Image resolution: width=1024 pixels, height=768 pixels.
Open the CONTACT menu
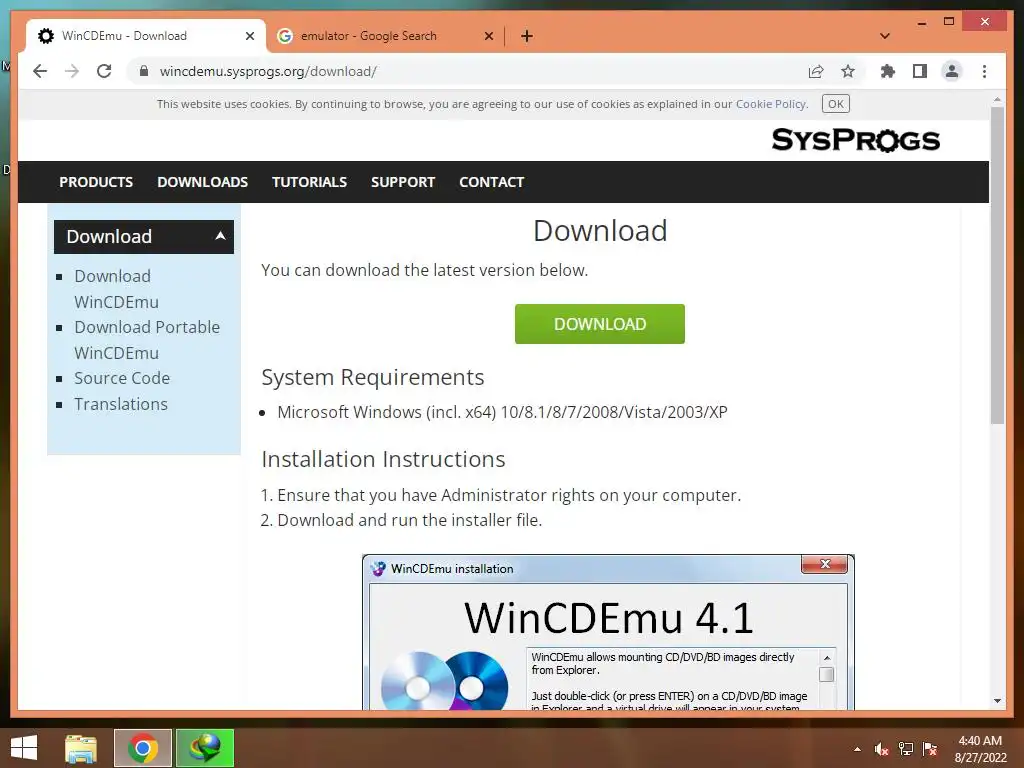(x=492, y=182)
